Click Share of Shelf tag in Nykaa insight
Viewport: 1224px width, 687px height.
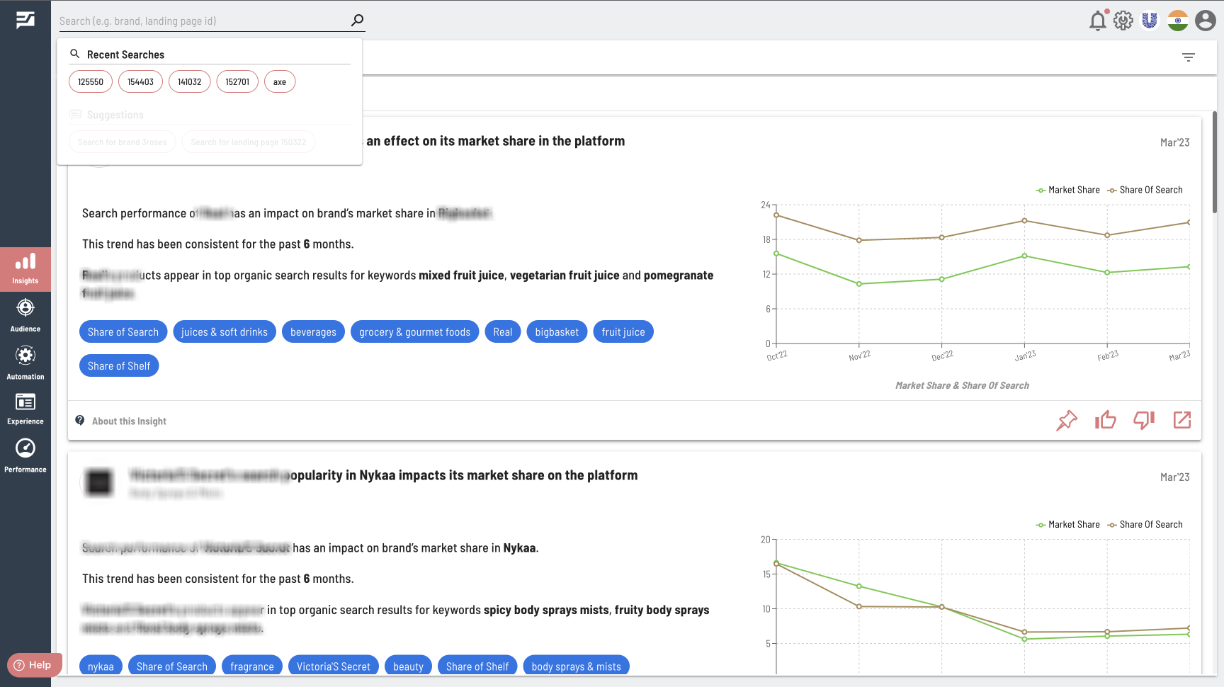click(477, 666)
